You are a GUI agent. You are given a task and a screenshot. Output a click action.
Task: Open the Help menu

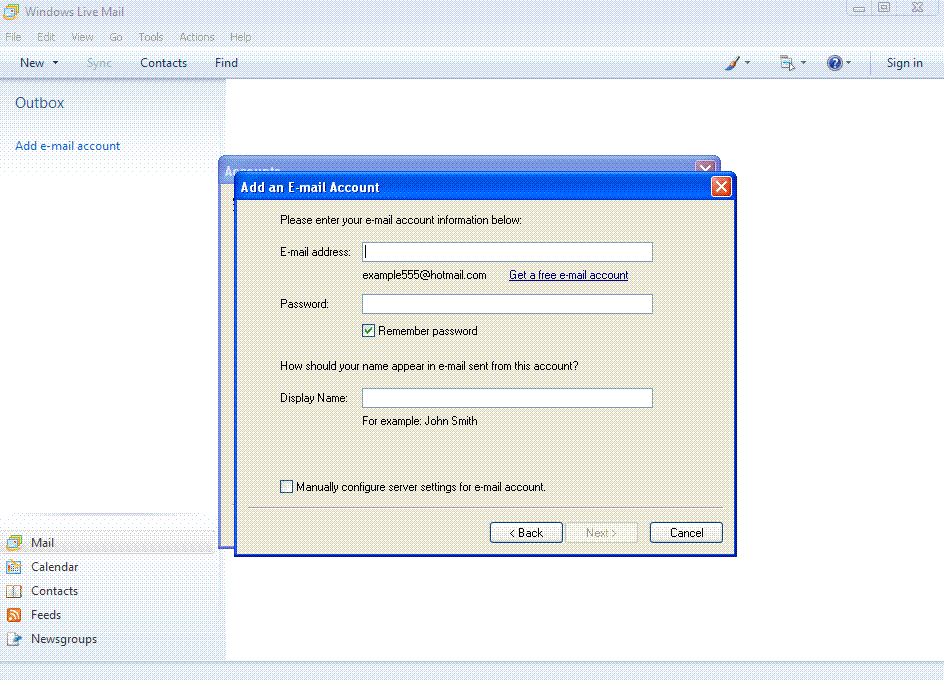[241, 37]
